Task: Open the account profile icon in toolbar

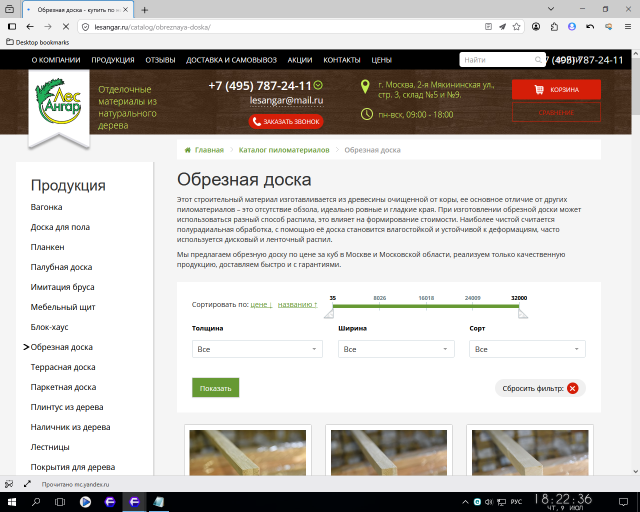Action: [x=536, y=27]
